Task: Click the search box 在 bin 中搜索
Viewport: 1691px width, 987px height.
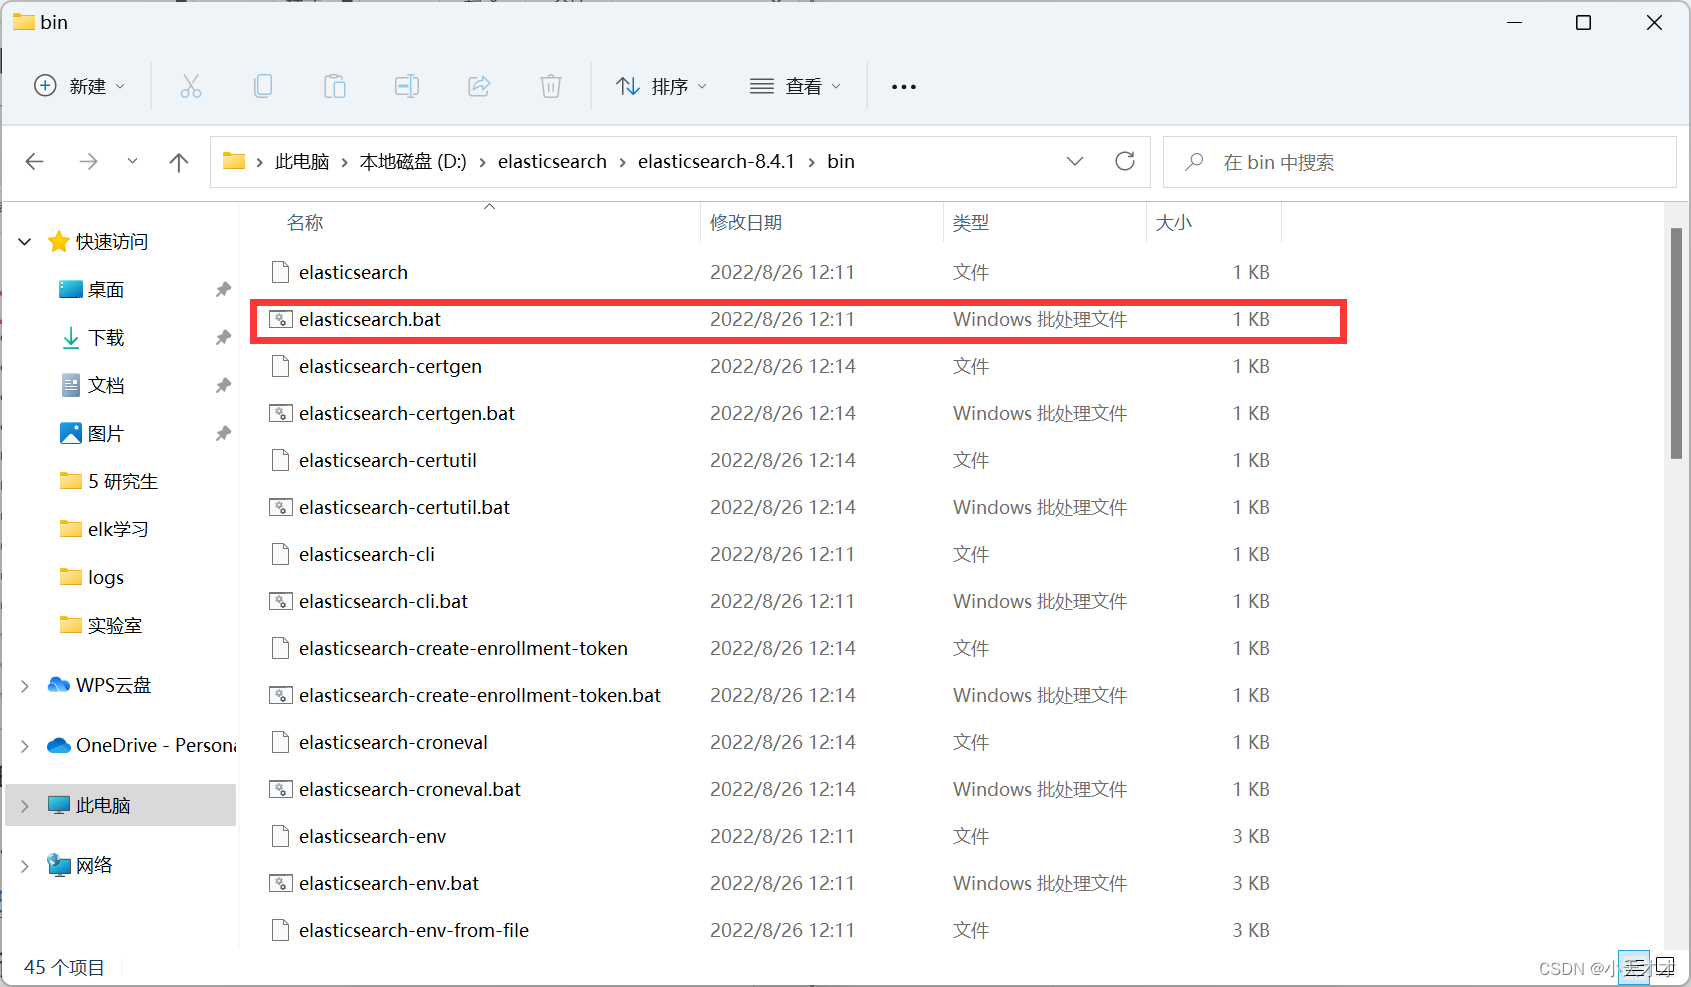Action: pyautogui.click(x=1420, y=162)
